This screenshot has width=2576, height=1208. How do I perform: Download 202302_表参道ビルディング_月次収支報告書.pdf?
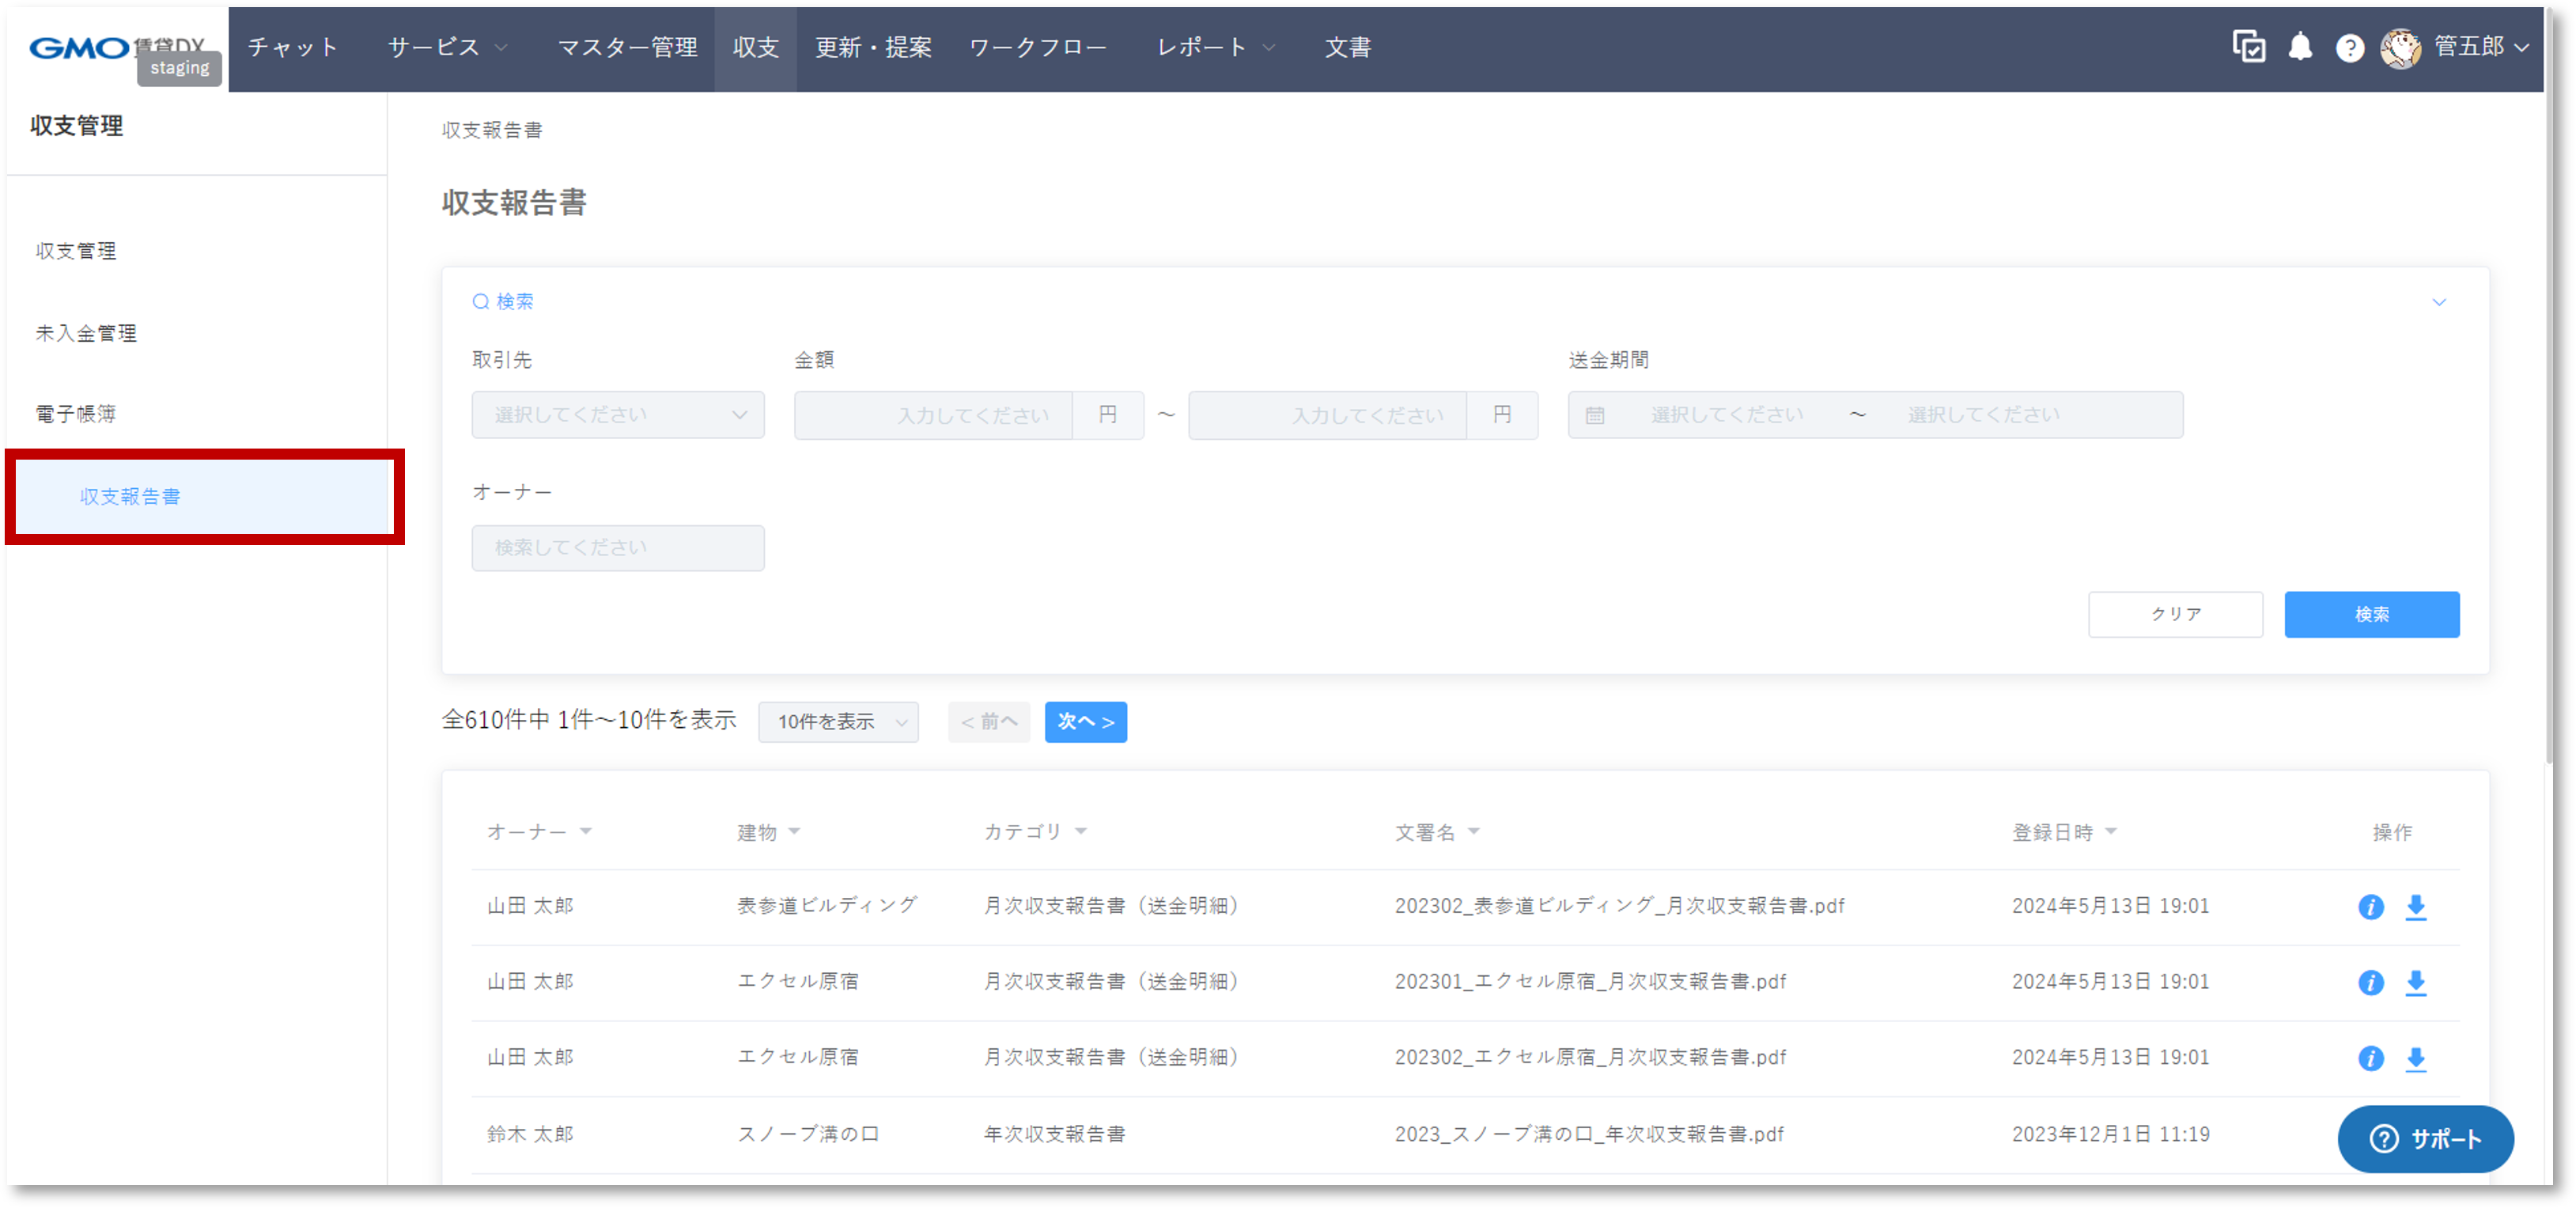pyautogui.click(x=2417, y=907)
